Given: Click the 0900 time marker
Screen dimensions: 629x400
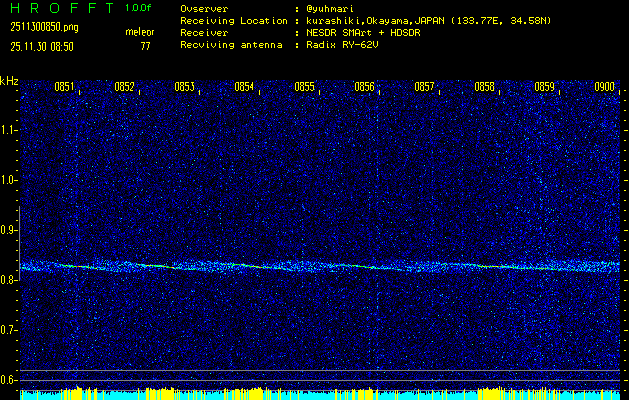Looking at the screenshot, I should coord(604,87).
